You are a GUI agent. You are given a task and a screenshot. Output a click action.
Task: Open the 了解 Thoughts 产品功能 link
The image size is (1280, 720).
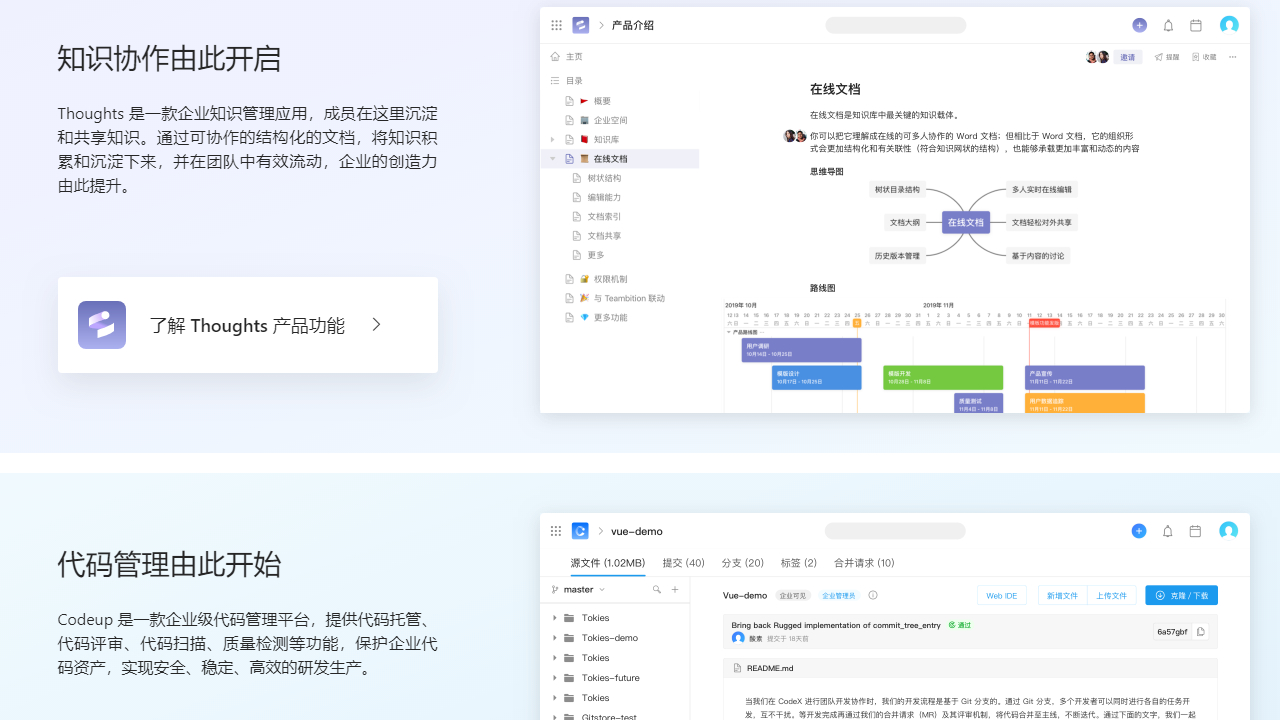(246, 324)
